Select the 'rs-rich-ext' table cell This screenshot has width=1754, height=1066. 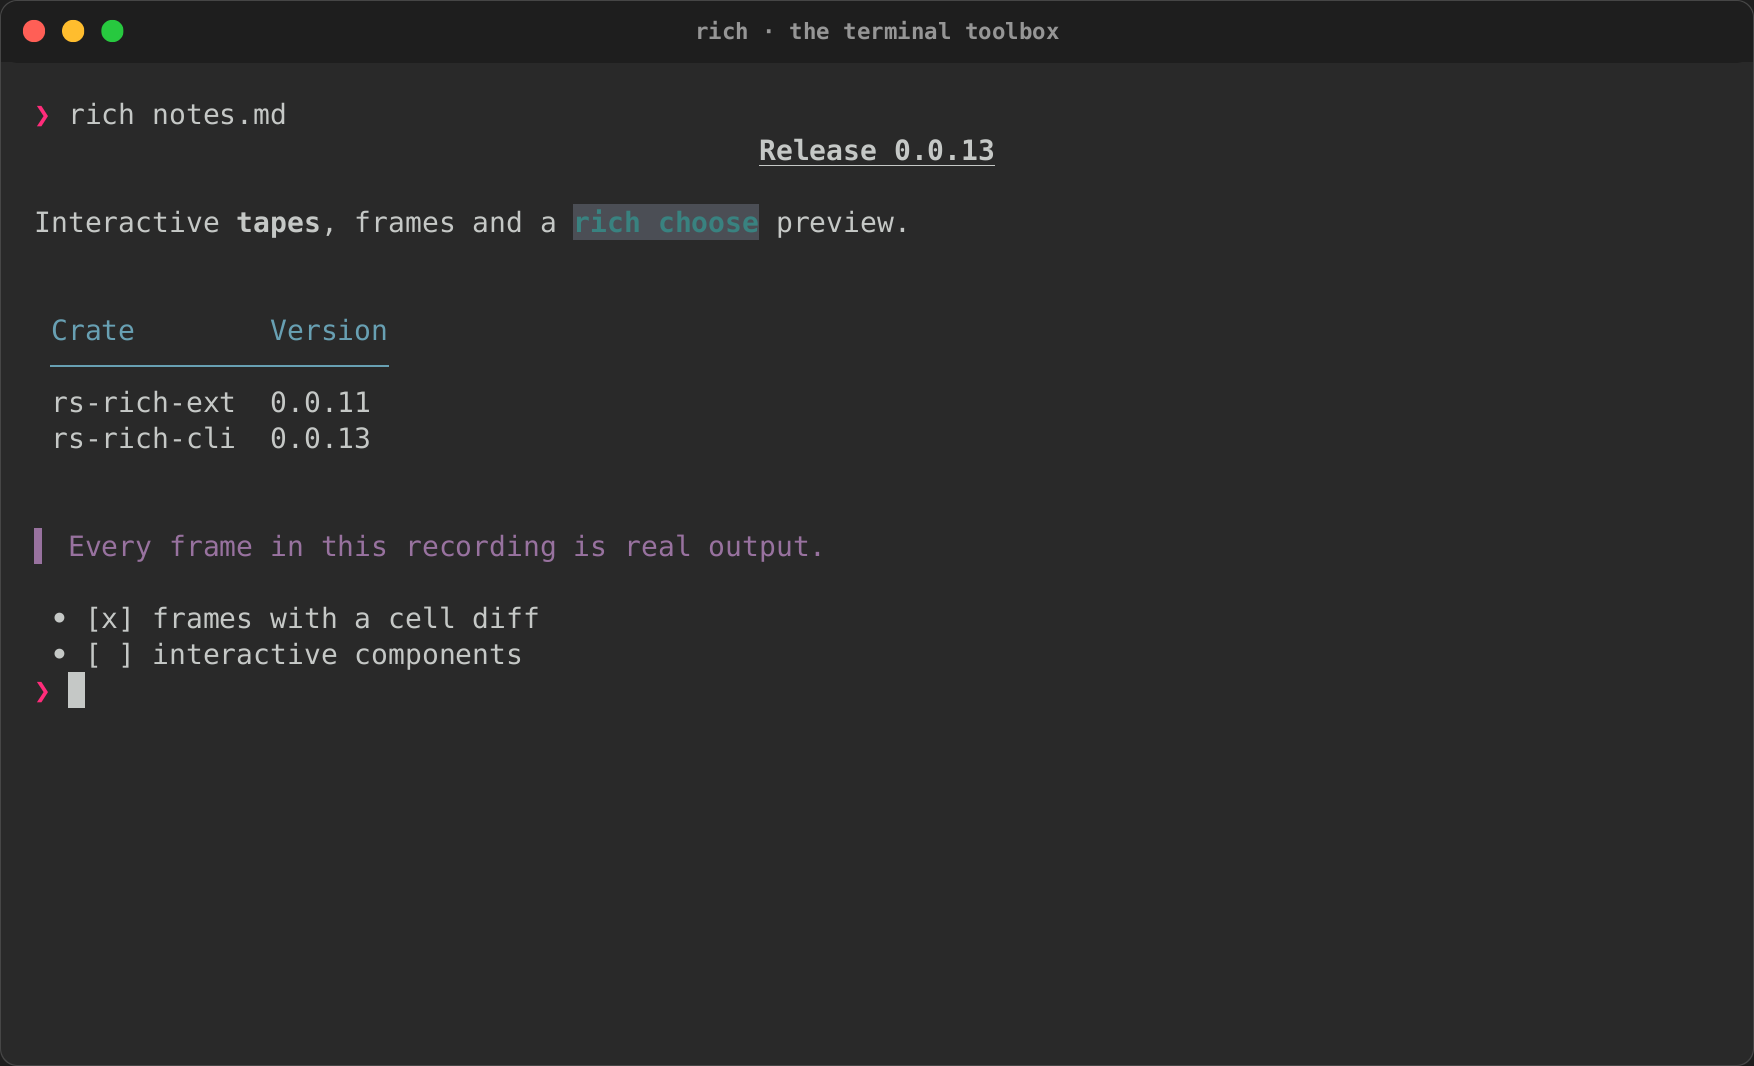tap(144, 403)
